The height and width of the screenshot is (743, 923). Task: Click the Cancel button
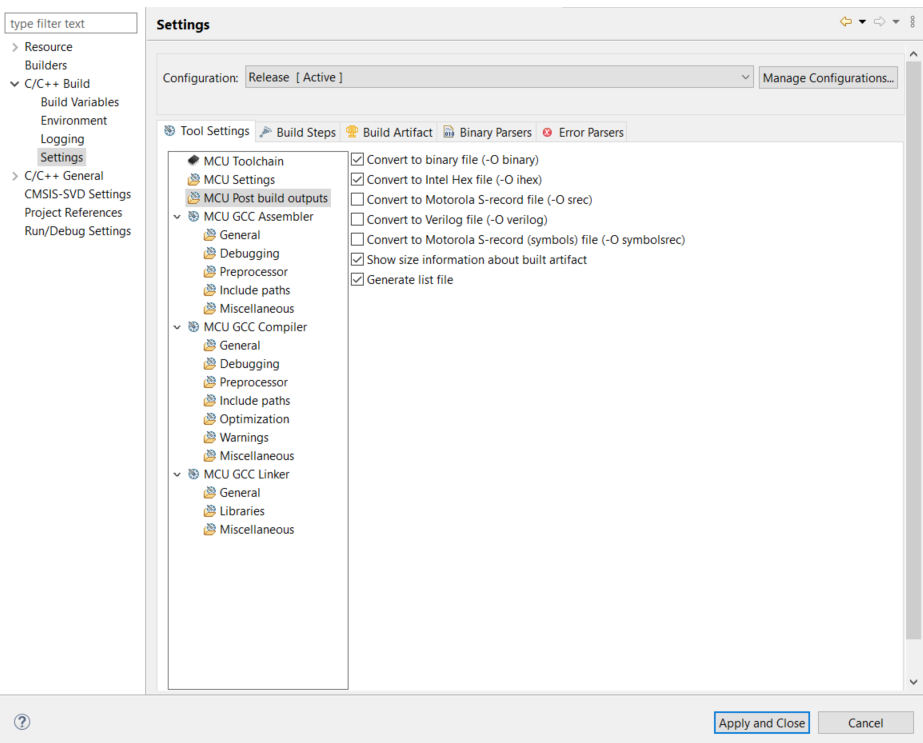point(865,722)
